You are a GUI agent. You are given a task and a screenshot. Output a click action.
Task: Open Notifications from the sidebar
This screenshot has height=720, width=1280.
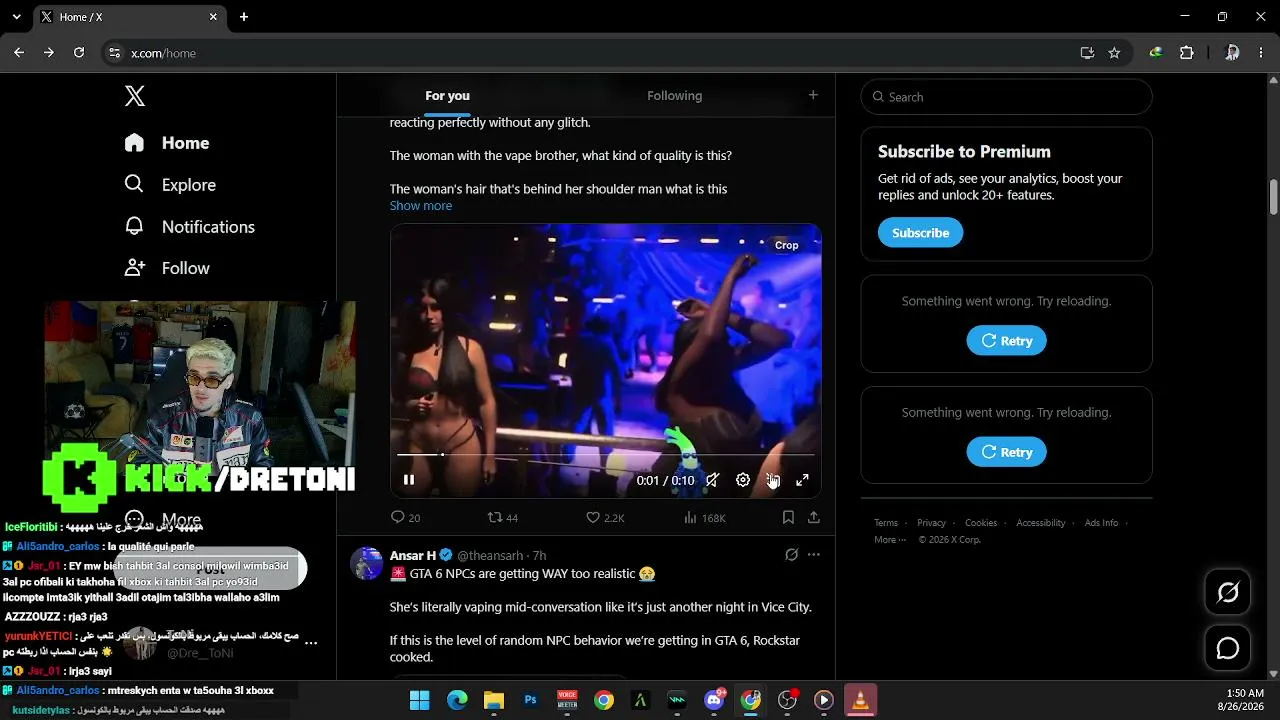pyautogui.click(x=189, y=227)
